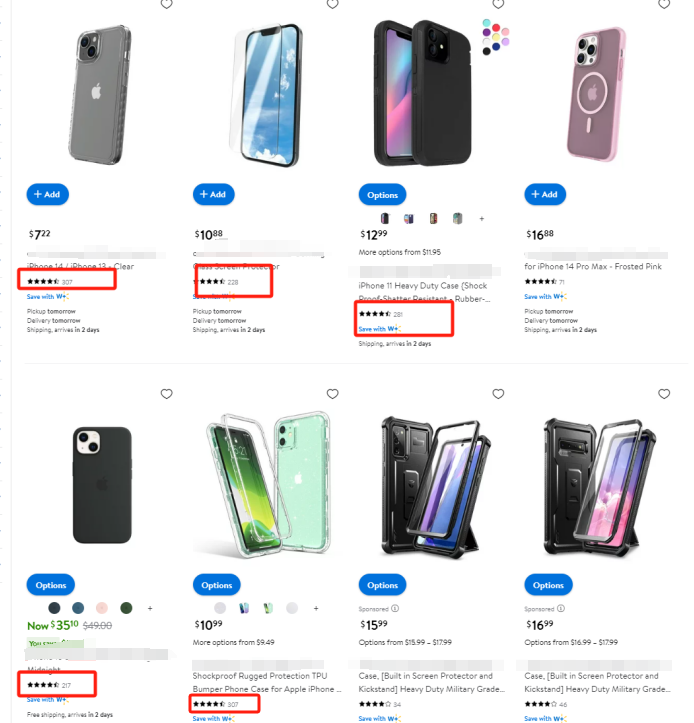Choose dark green swatch on the Midnight case
The image size is (694, 723).
tap(126, 608)
